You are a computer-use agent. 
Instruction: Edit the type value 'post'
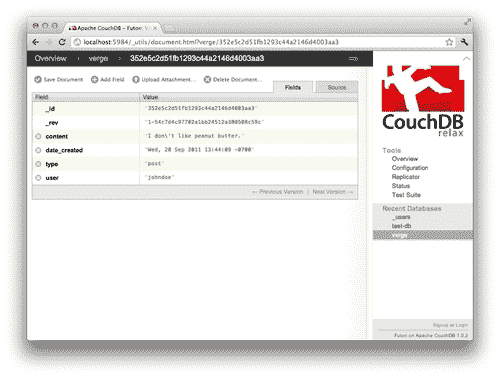(154, 163)
